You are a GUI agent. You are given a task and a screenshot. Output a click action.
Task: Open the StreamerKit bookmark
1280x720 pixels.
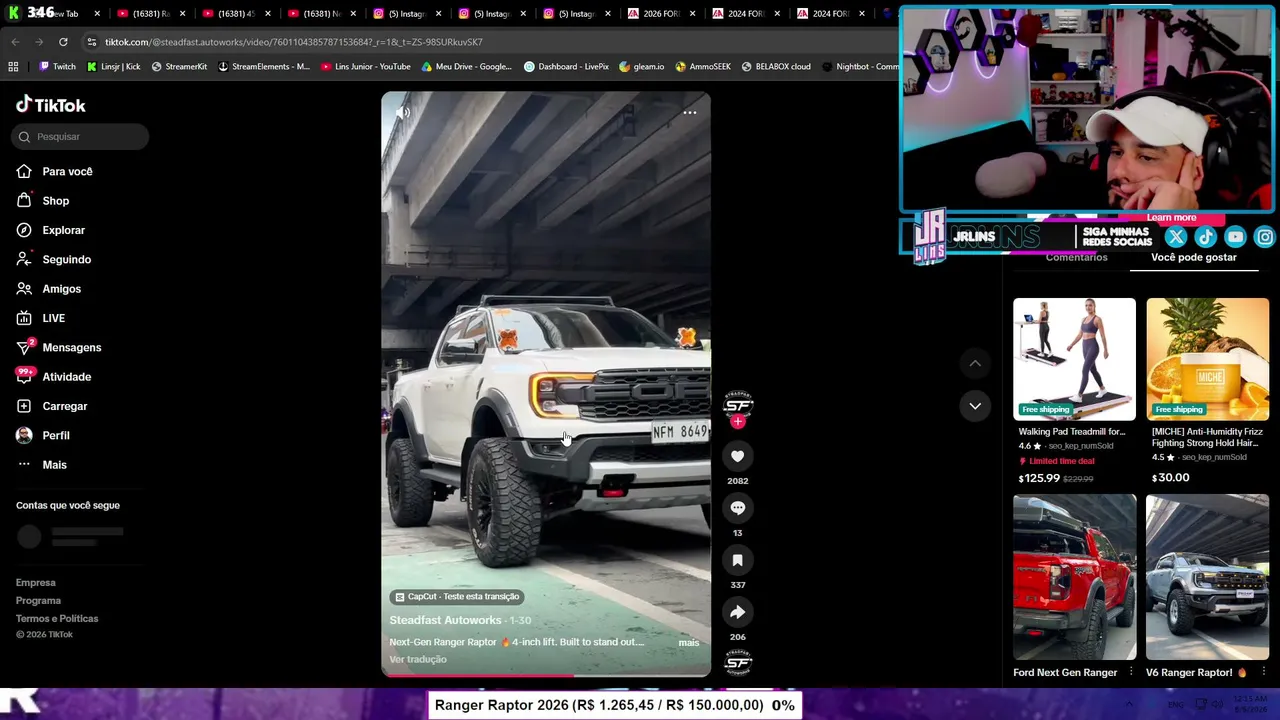pos(179,67)
